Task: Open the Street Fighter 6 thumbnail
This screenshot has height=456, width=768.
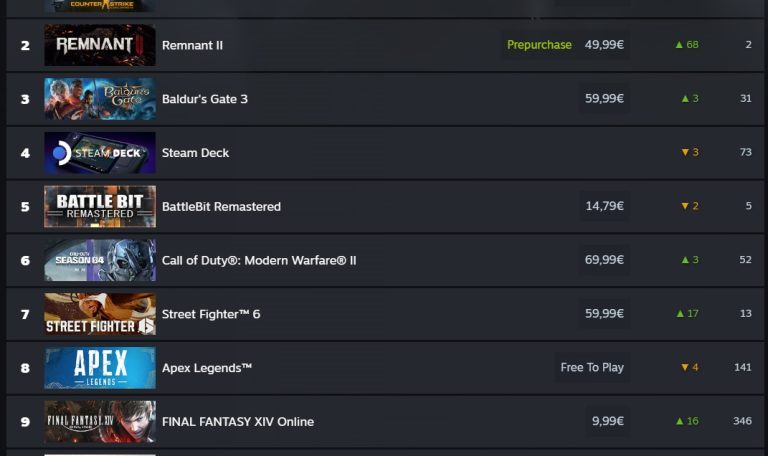Action: click(100, 314)
